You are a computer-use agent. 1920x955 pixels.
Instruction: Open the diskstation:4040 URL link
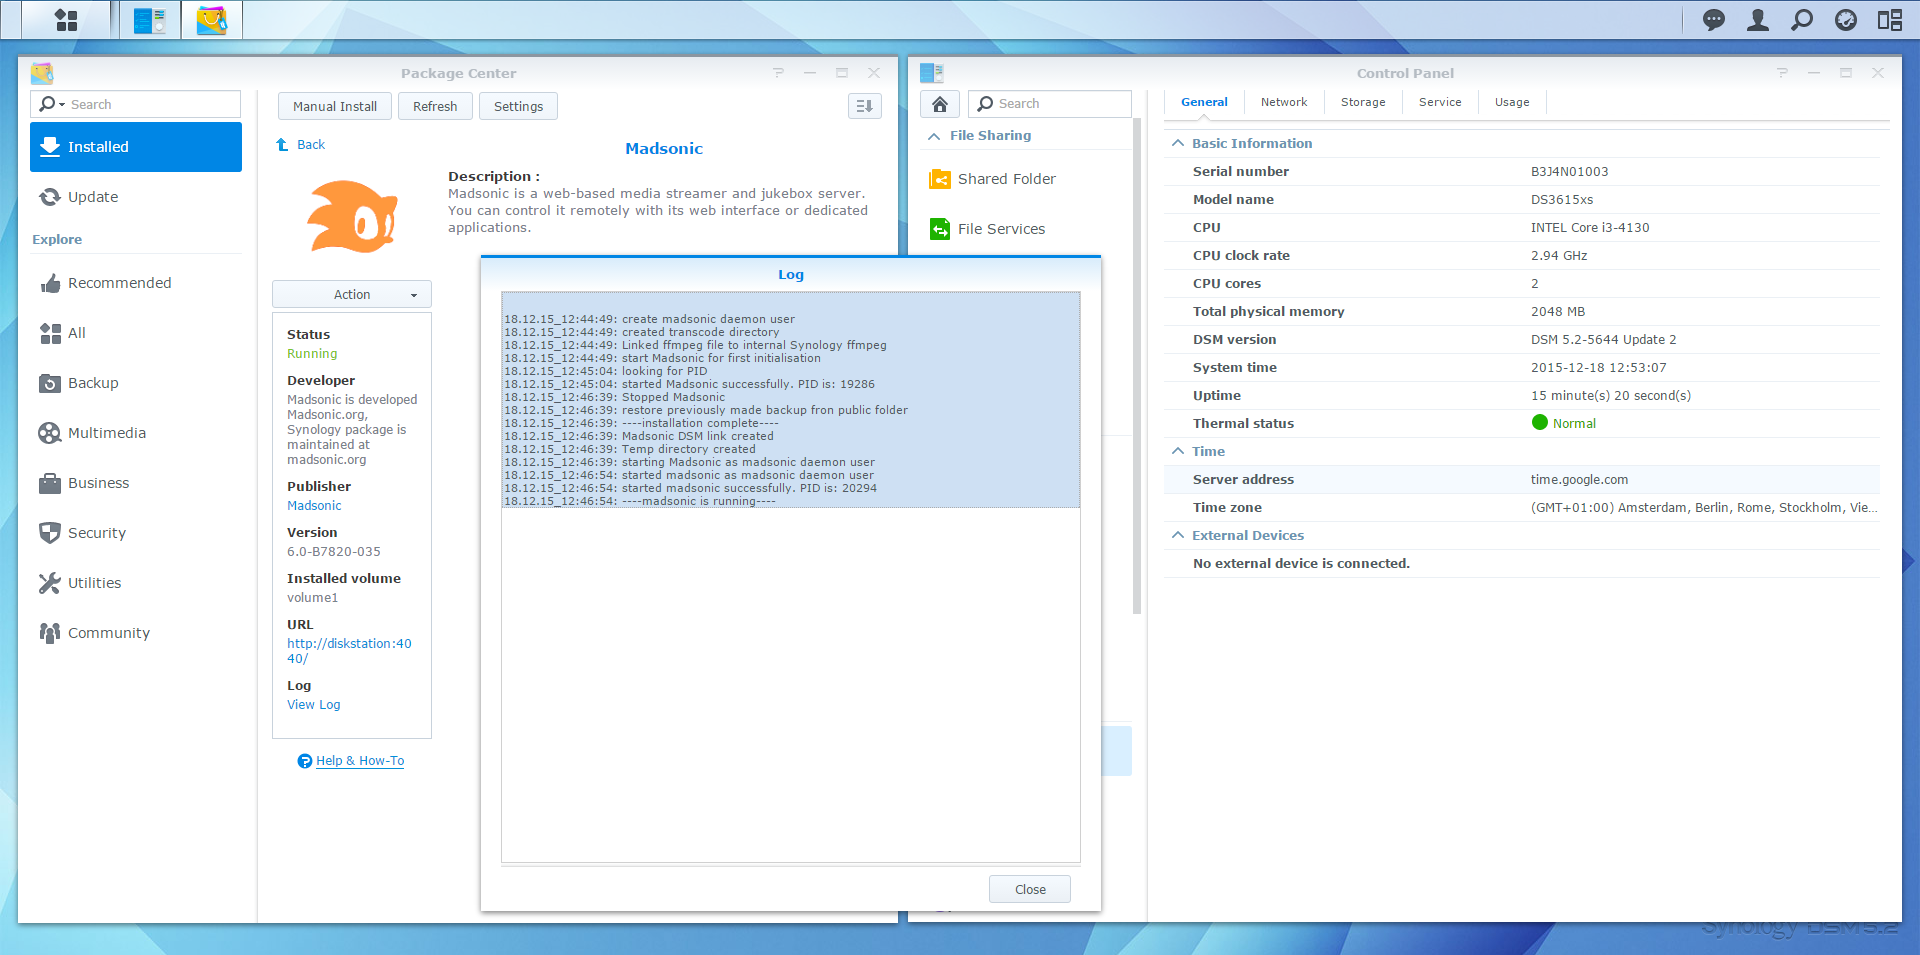tap(349, 651)
